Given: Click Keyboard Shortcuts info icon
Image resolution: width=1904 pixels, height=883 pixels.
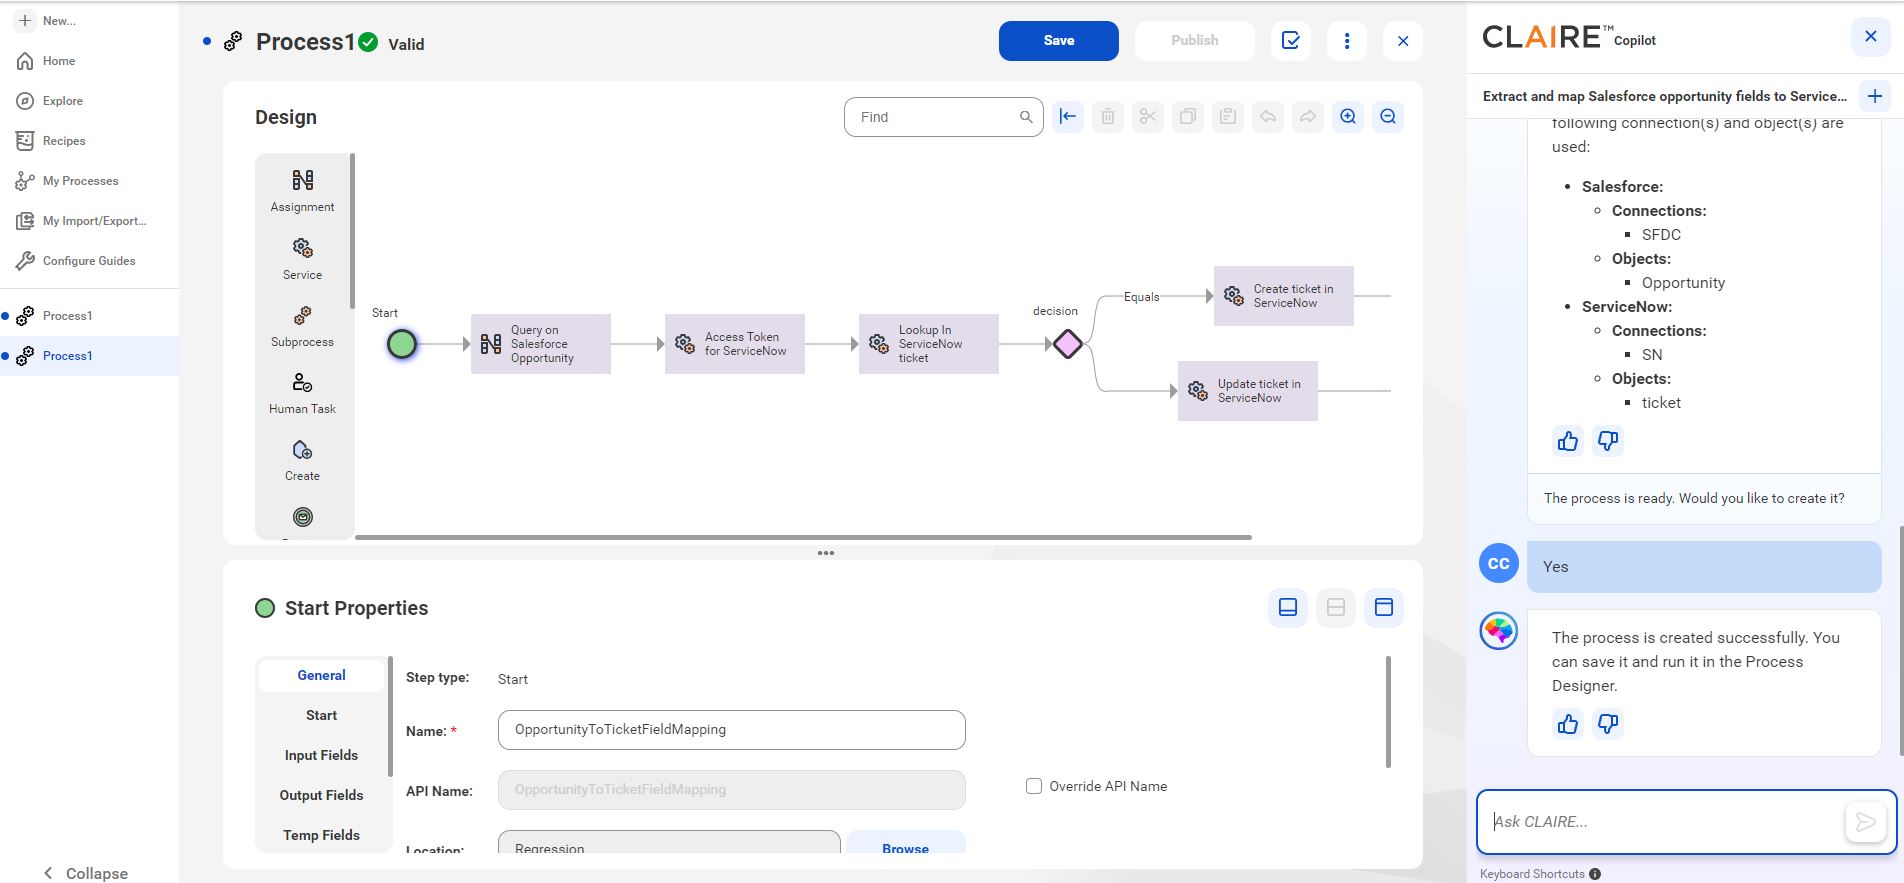Looking at the screenshot, I should pos(1595,874).
